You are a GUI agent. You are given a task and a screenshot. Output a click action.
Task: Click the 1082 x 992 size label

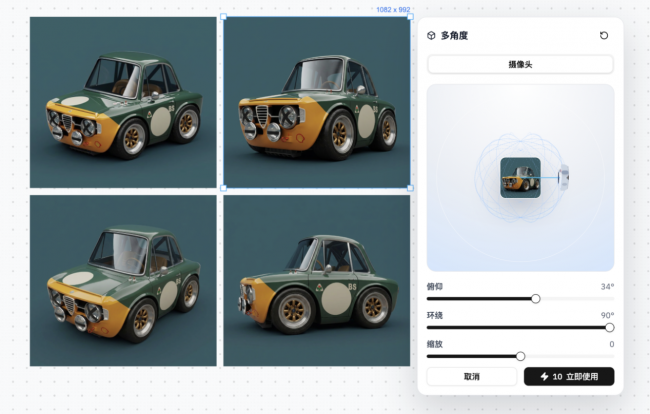(393, 9)
